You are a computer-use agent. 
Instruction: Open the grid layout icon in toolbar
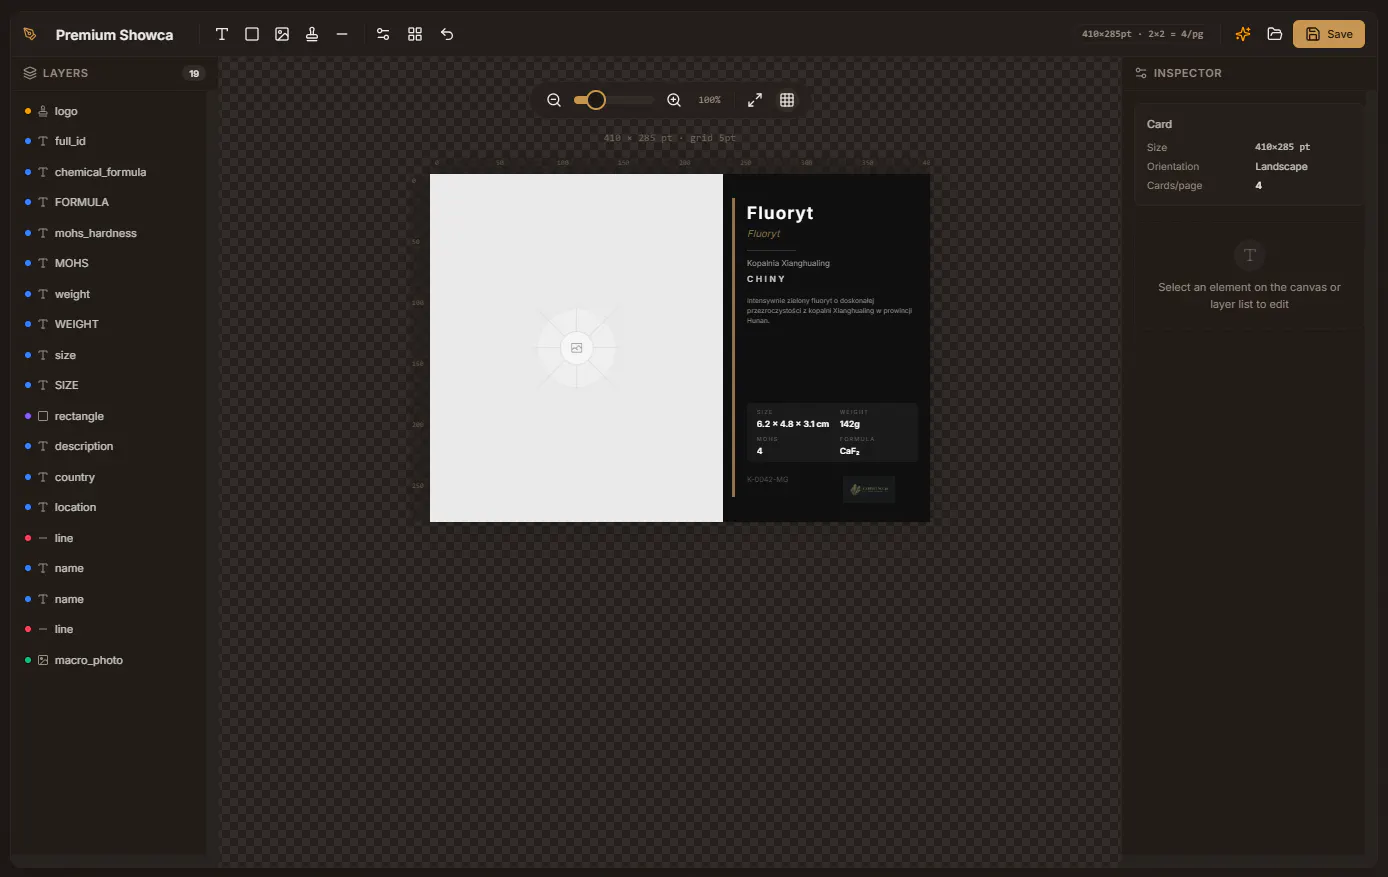[x=415, y=34]
